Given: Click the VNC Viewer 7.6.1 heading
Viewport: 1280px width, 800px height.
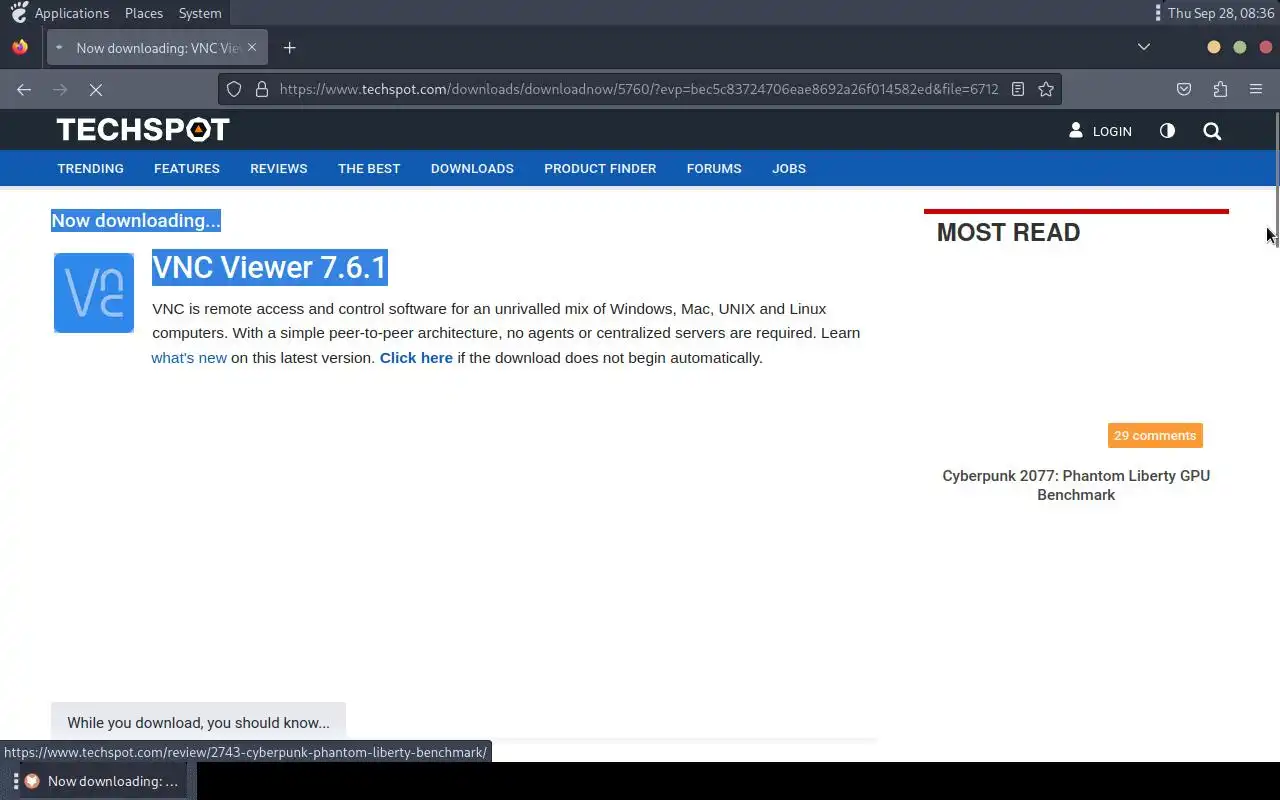Looking at the screenshot, I should coord(270,267).
